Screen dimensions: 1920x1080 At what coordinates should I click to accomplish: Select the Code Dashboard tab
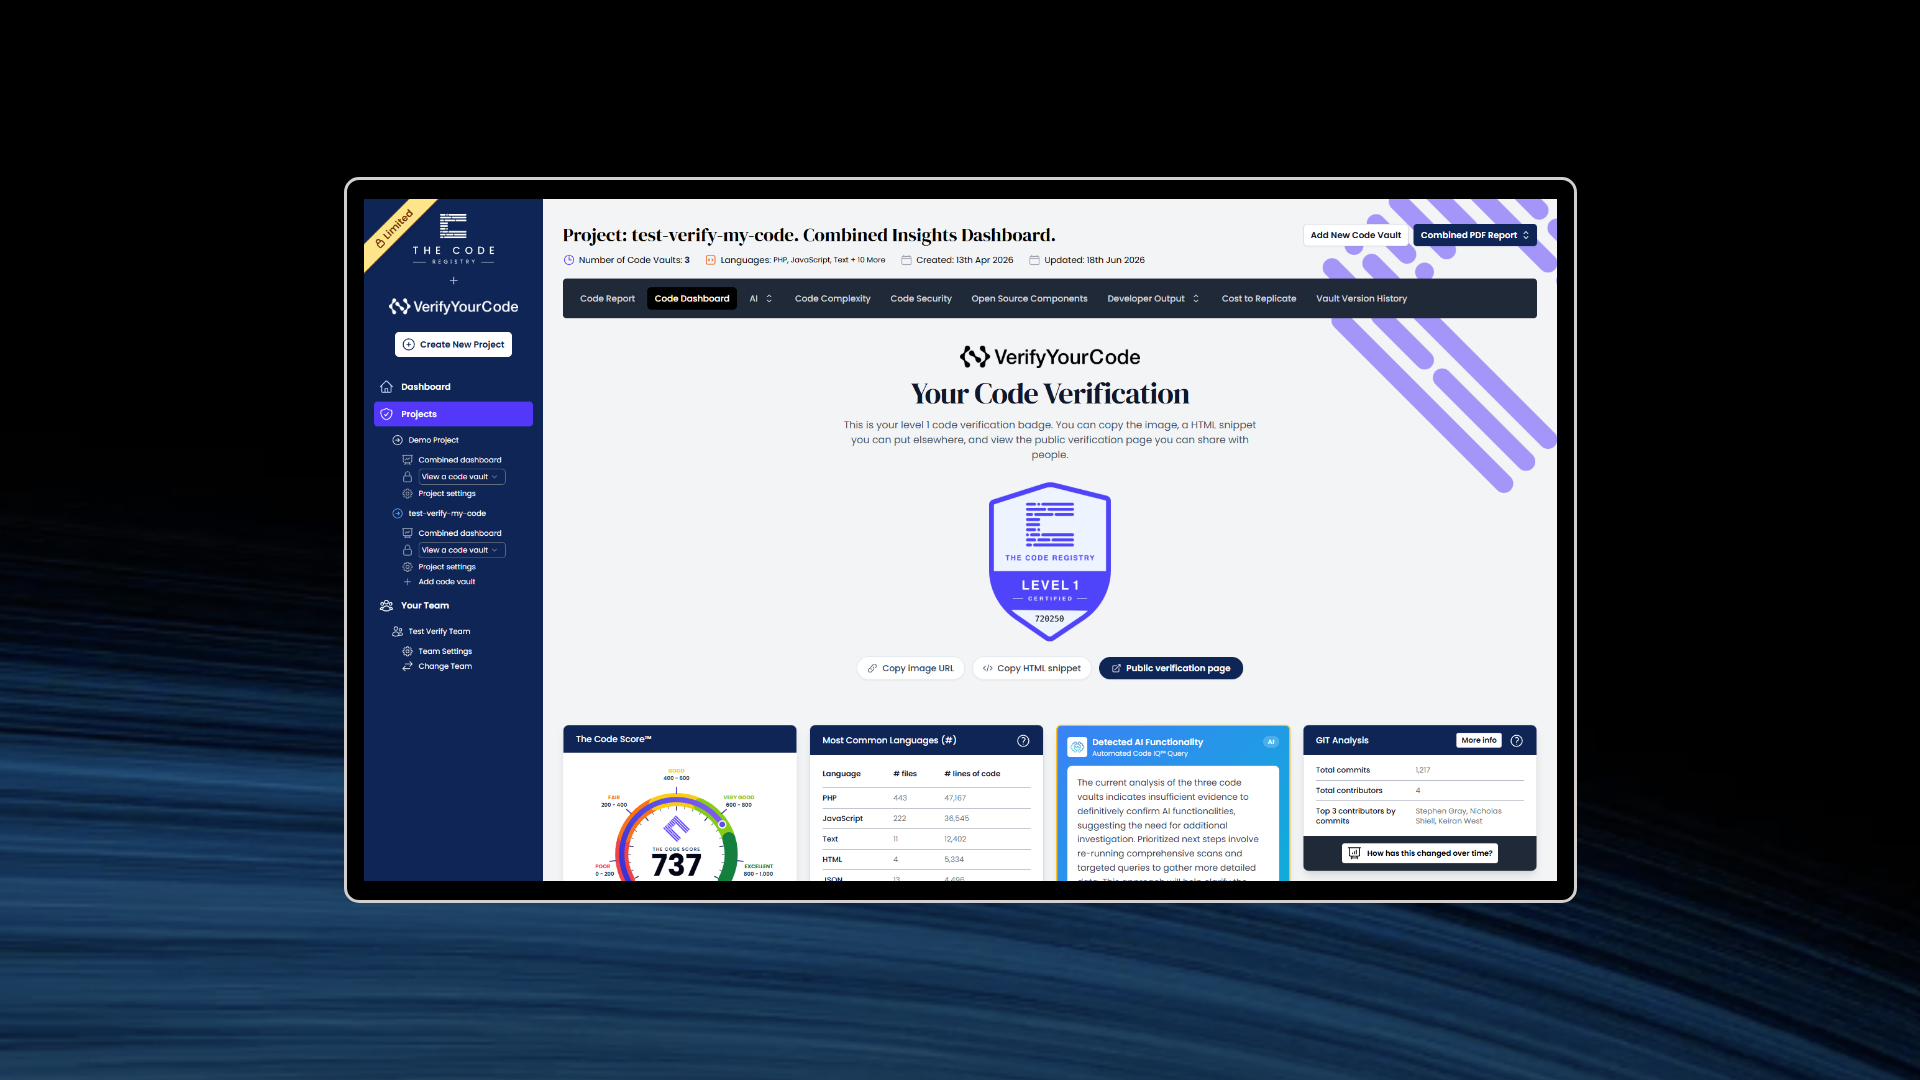pos(692,299)
